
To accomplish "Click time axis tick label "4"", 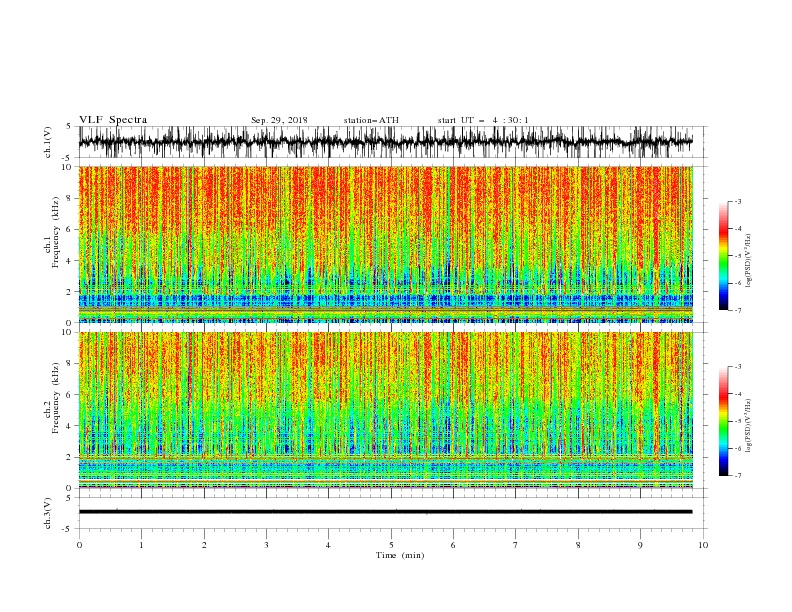I will tap(328, 545).
